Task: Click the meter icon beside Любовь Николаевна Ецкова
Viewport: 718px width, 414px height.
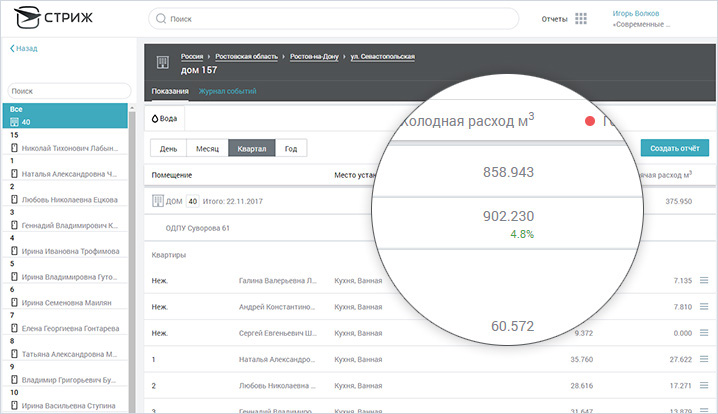Action: (14, 199)
